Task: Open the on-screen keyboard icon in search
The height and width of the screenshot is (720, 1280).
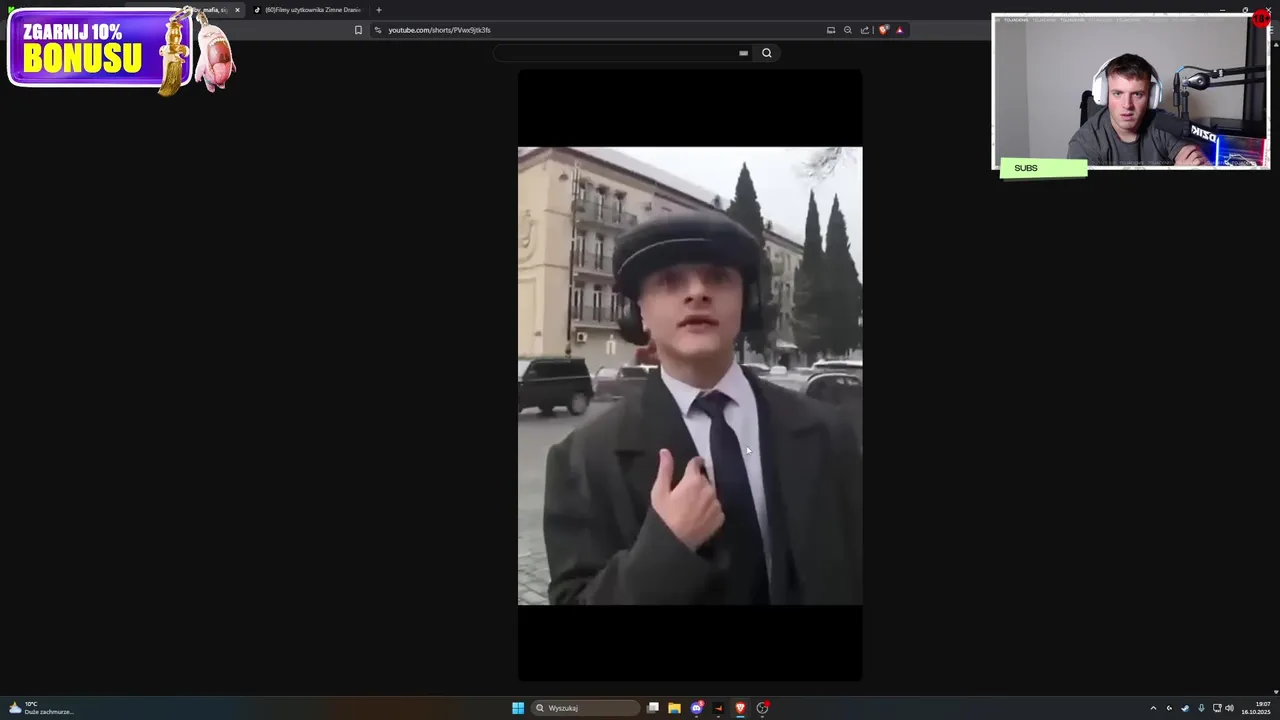Action: pyautogui.click(x=743, y=53)
